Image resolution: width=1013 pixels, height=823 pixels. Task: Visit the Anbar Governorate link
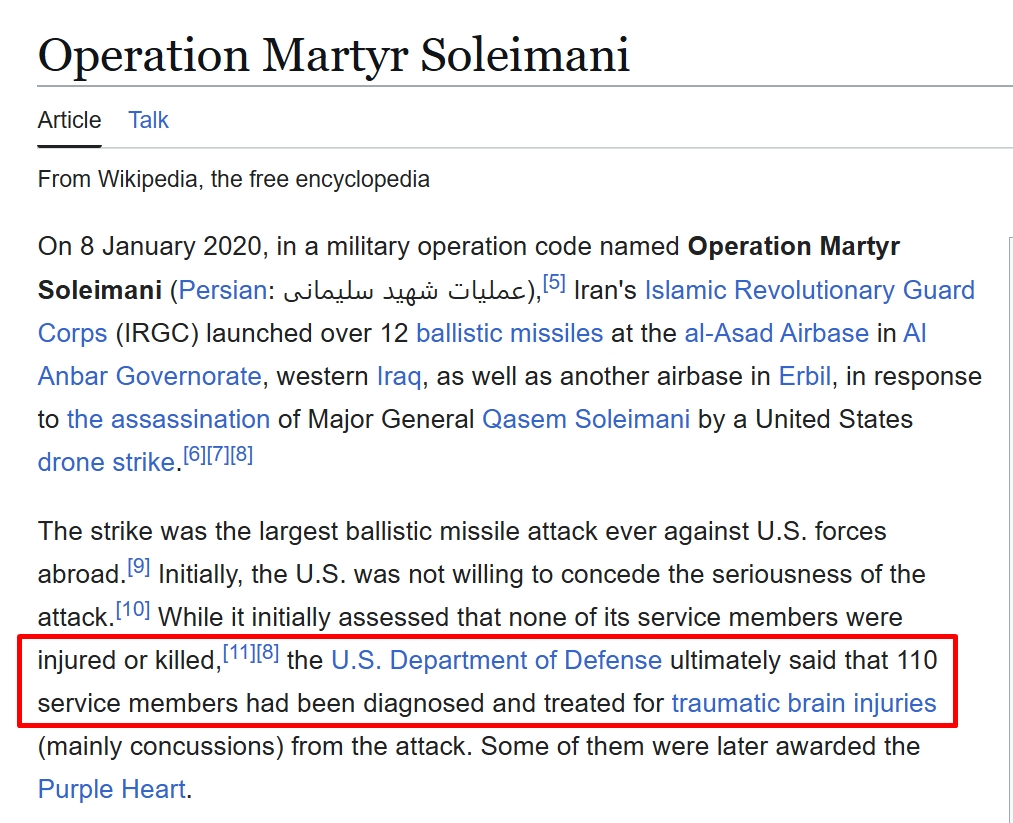click(x=149, y=376)
